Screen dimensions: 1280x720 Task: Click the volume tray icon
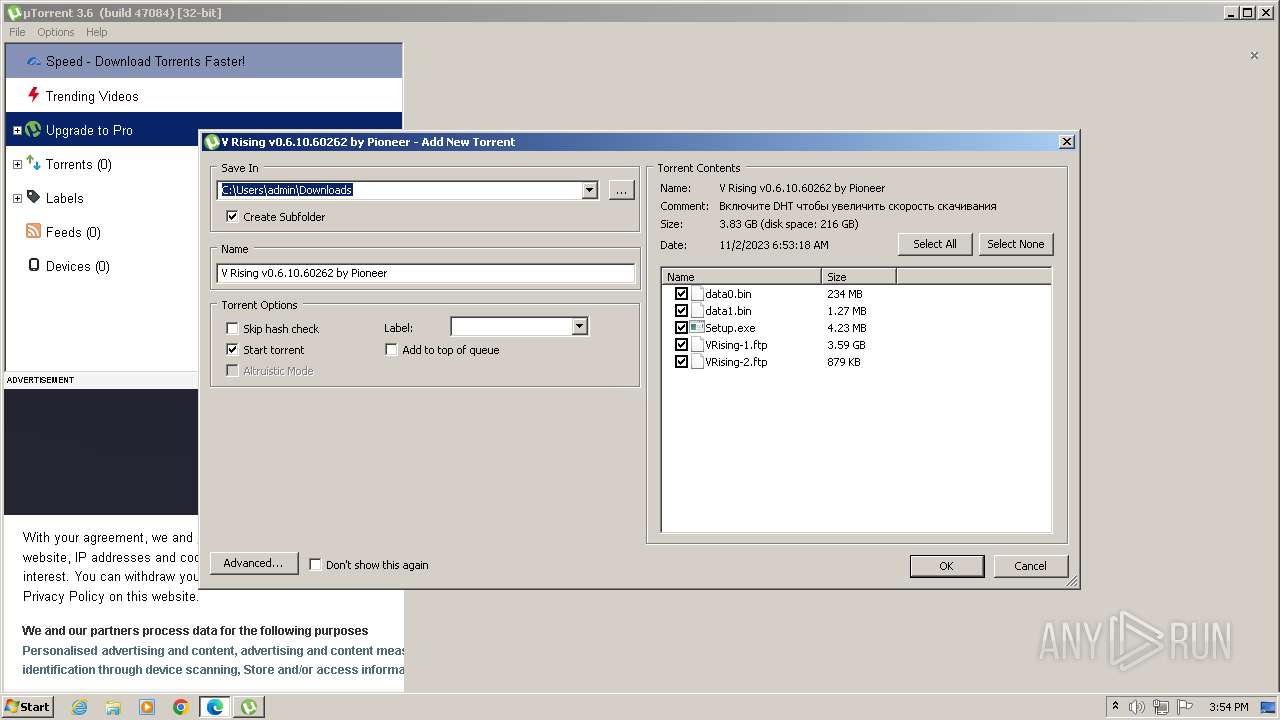tap(1137, 707)
